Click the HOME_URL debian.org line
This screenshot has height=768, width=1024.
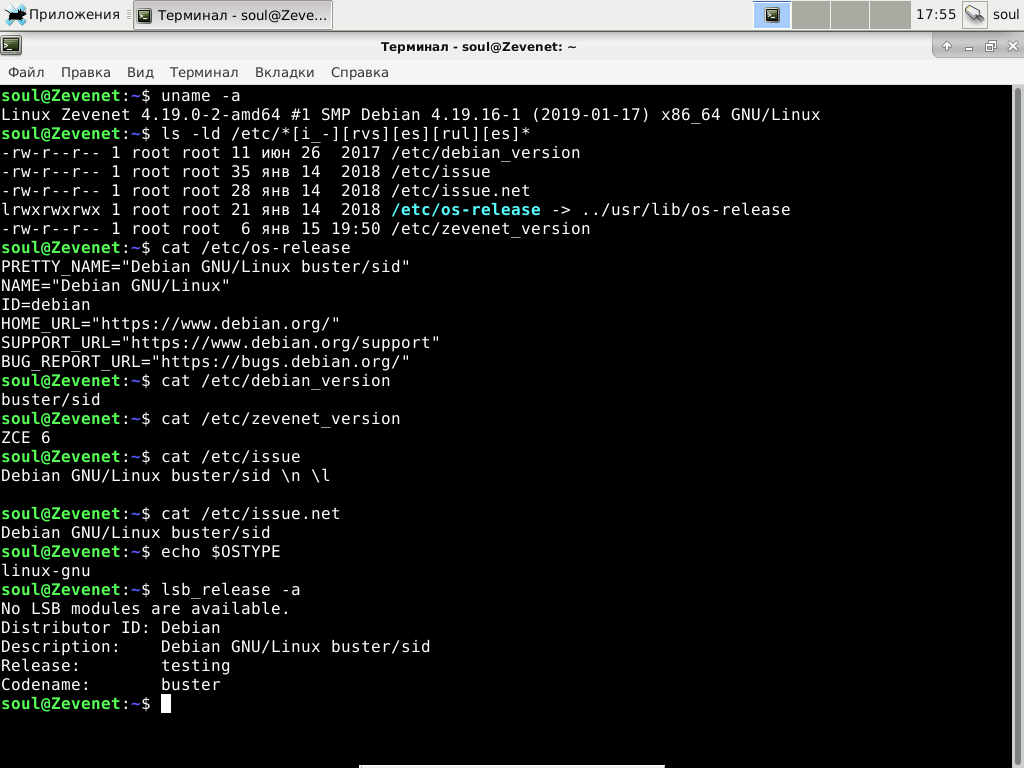tap(170, 324)
